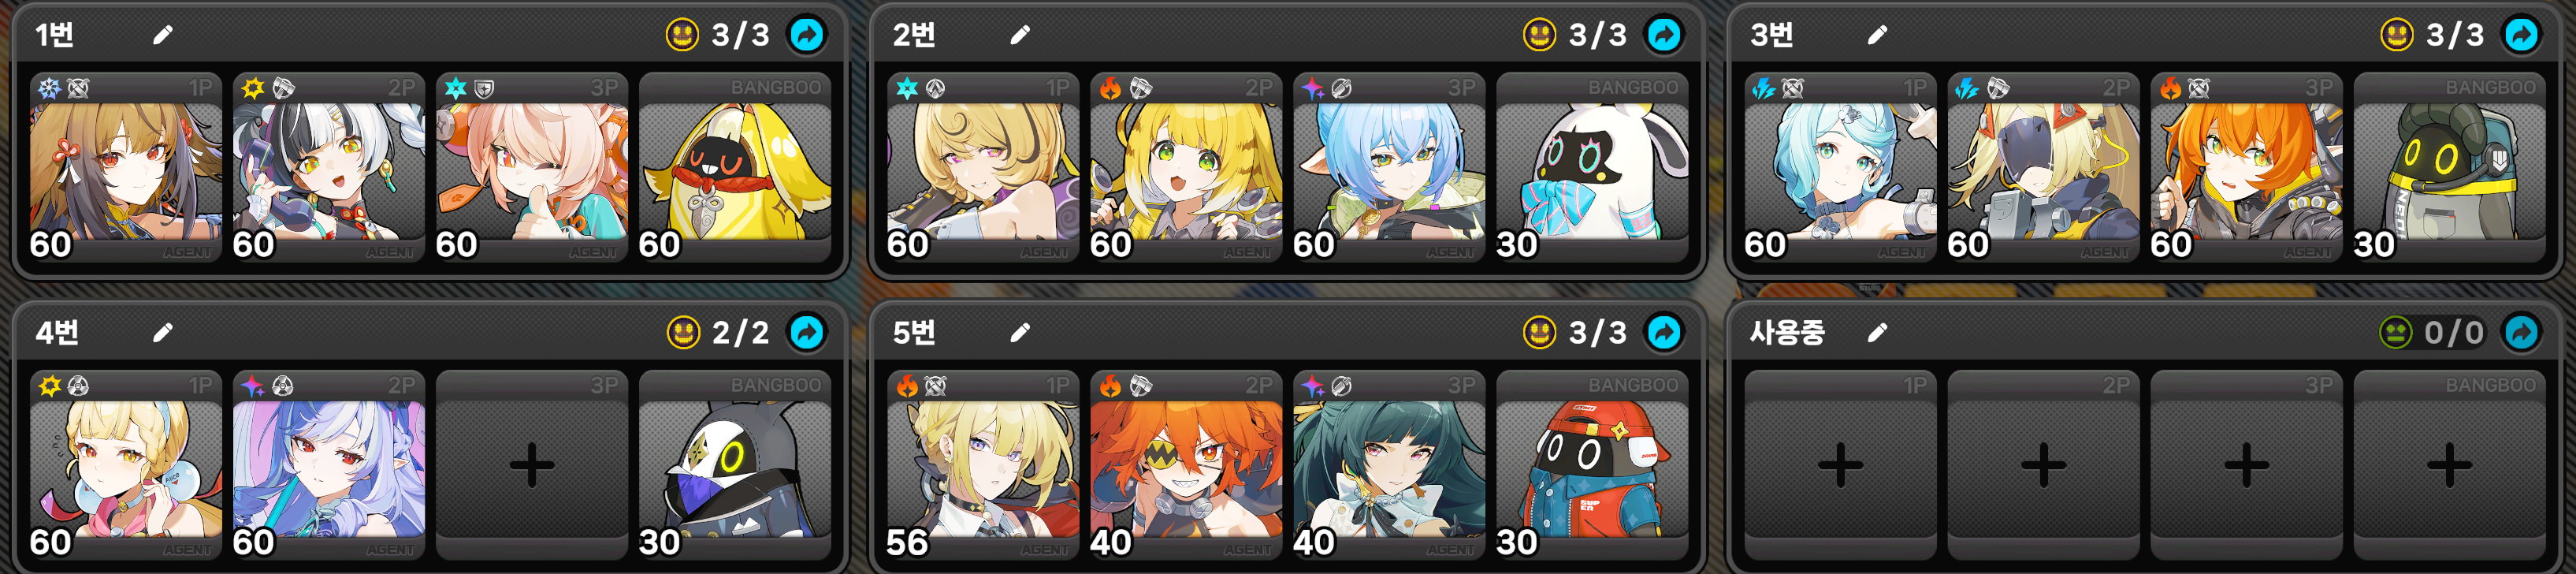The width and height of the screenshot is (2576, 574).
Task: Click the share arrow icon on team 4번
Action: (807, 332)
